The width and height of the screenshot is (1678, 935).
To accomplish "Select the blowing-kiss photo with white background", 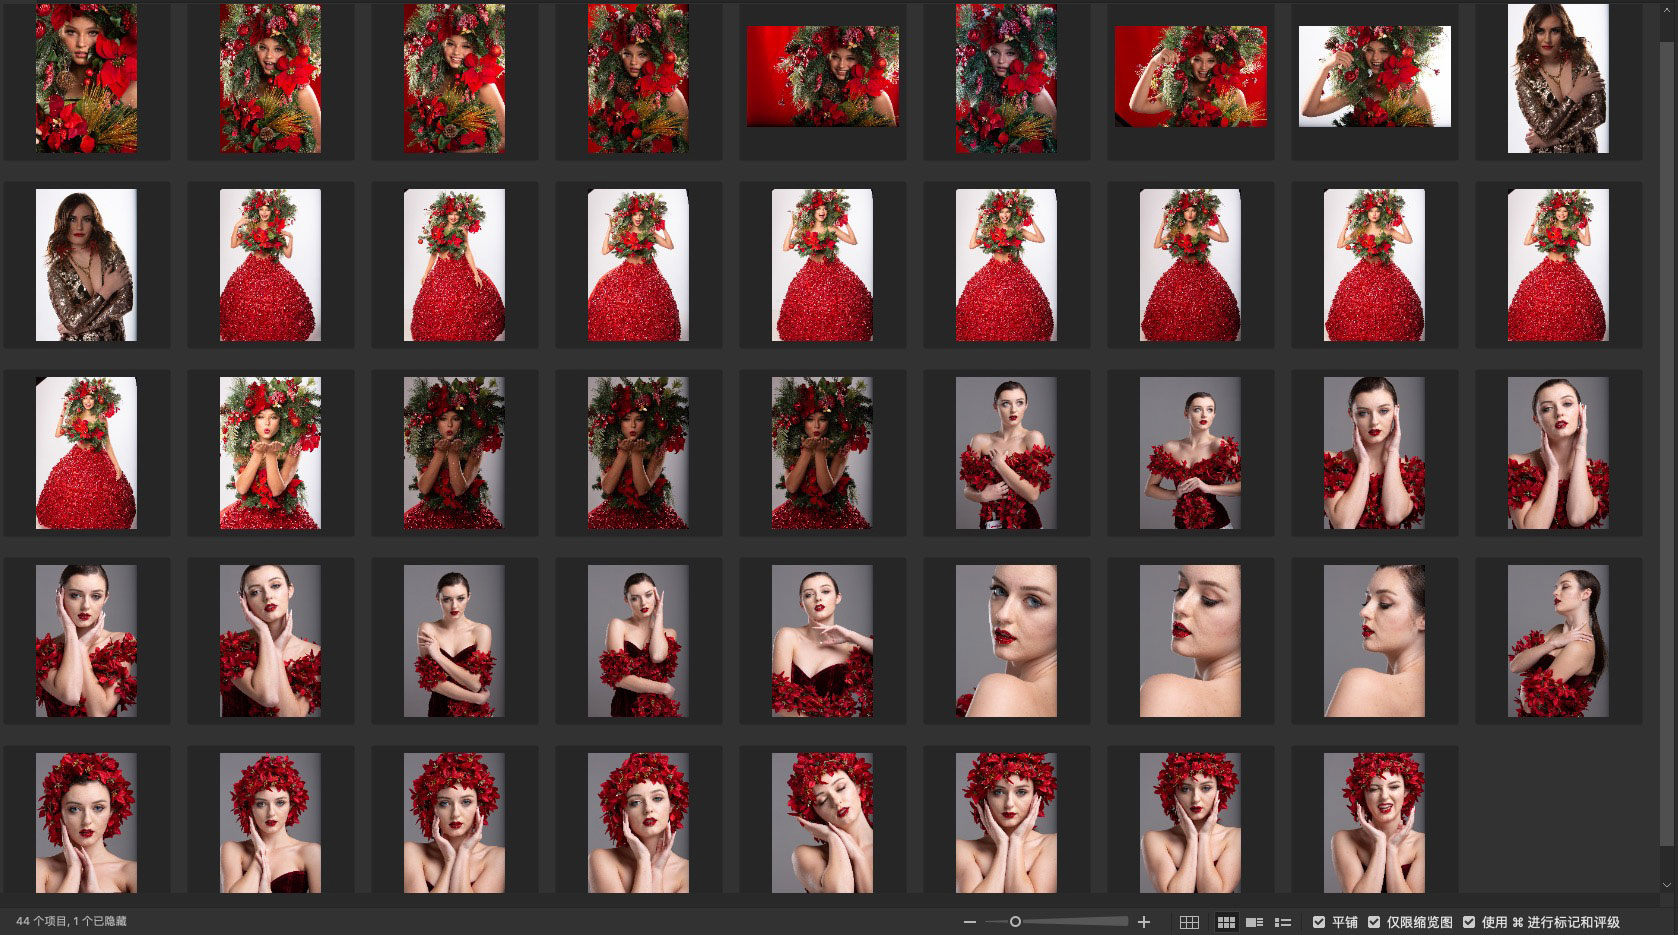I will pyautogui.click(x=270, y=453).
